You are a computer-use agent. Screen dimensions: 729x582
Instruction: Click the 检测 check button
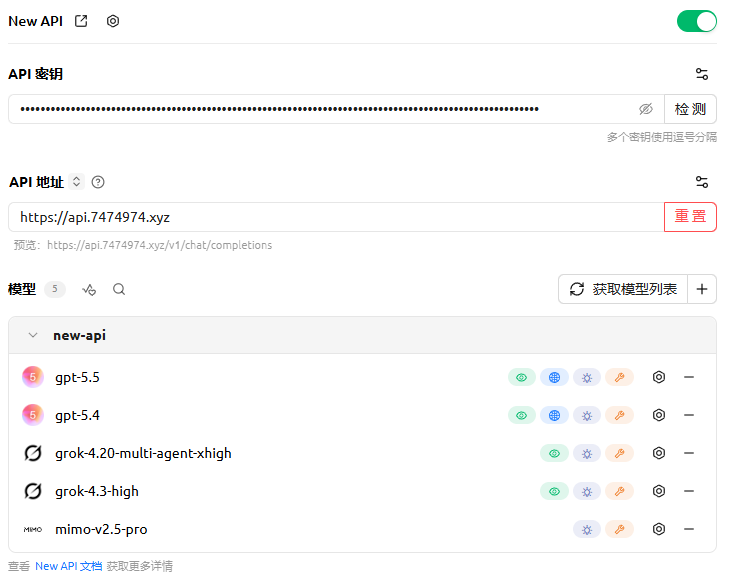click(x=690, y=109)
